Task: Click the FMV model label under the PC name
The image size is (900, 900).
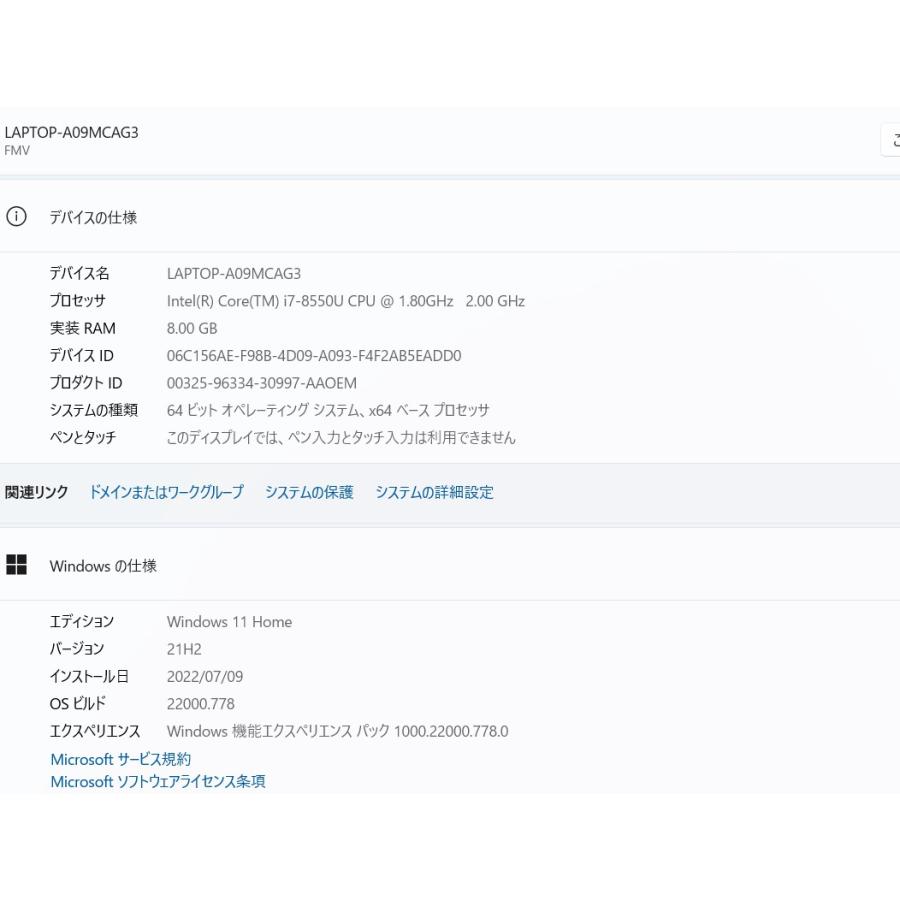Action: click(17, 151)
